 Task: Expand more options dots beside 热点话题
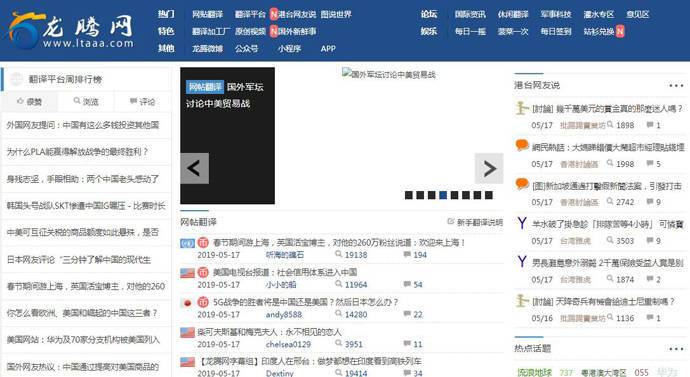[x=676, y=349]
